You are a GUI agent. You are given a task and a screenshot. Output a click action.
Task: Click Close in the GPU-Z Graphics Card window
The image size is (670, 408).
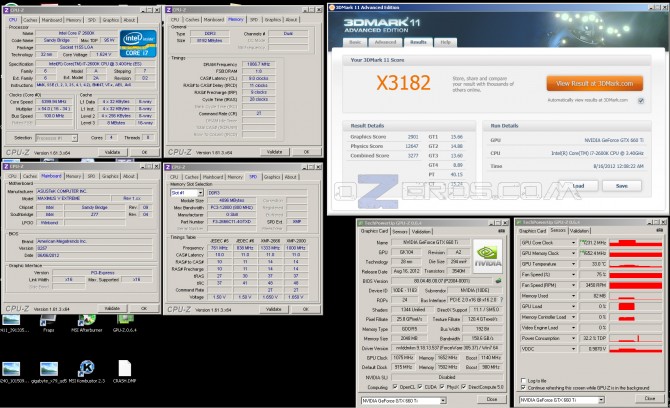tap(491, 399)
